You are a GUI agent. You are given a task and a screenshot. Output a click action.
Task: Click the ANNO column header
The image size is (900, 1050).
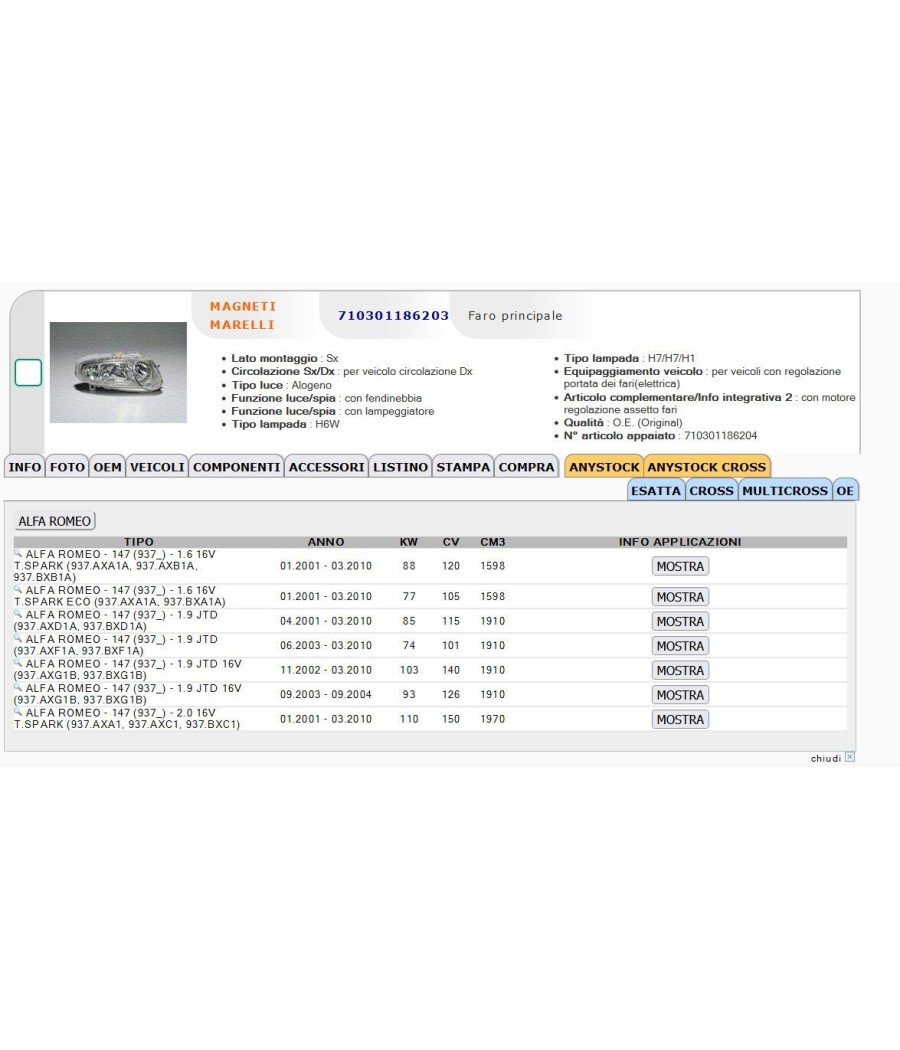(x=326, y=542)
